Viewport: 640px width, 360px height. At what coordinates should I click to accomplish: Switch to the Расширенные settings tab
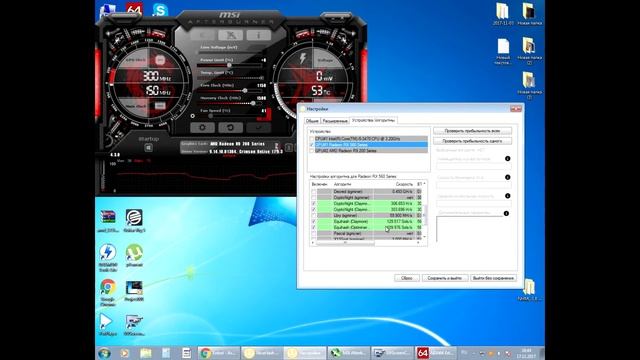click(x=335, y=121)
